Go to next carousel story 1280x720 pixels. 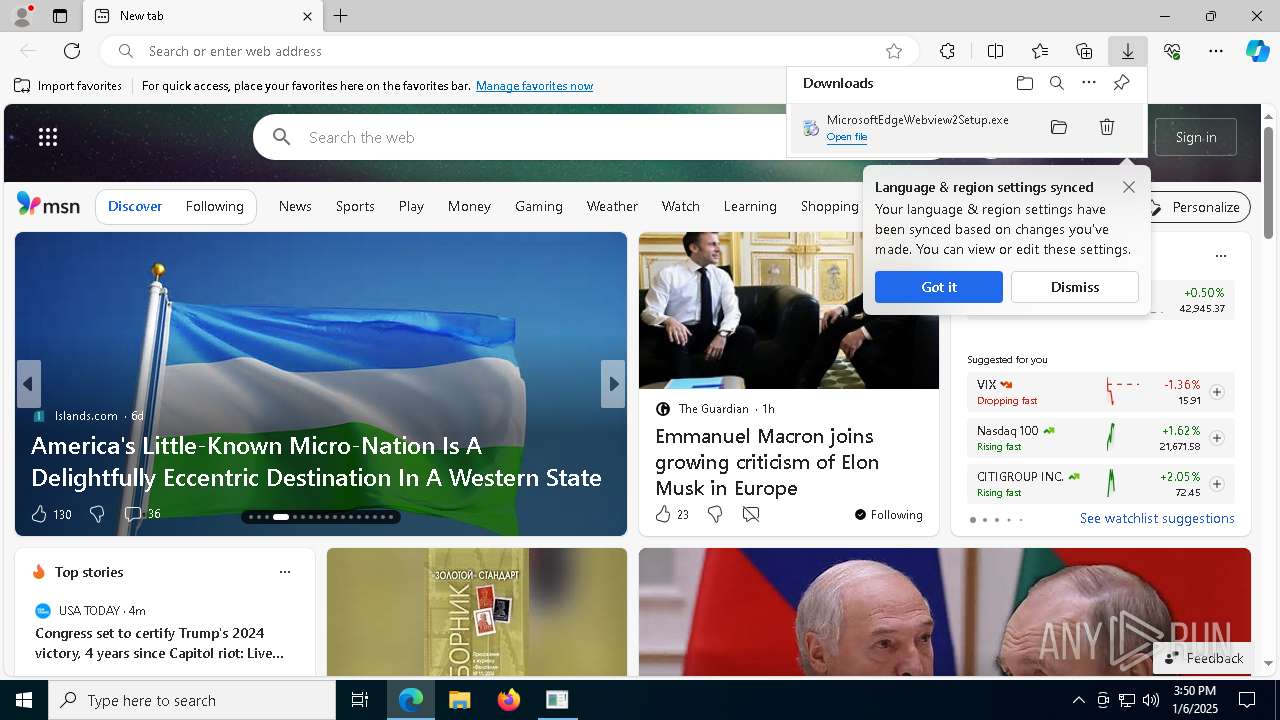click(613, 384)
